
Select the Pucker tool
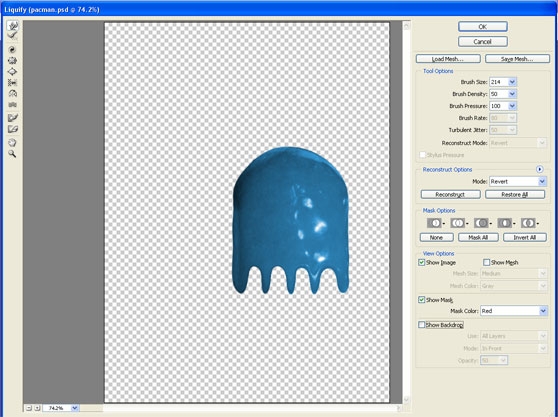click(x=12, y=60)
